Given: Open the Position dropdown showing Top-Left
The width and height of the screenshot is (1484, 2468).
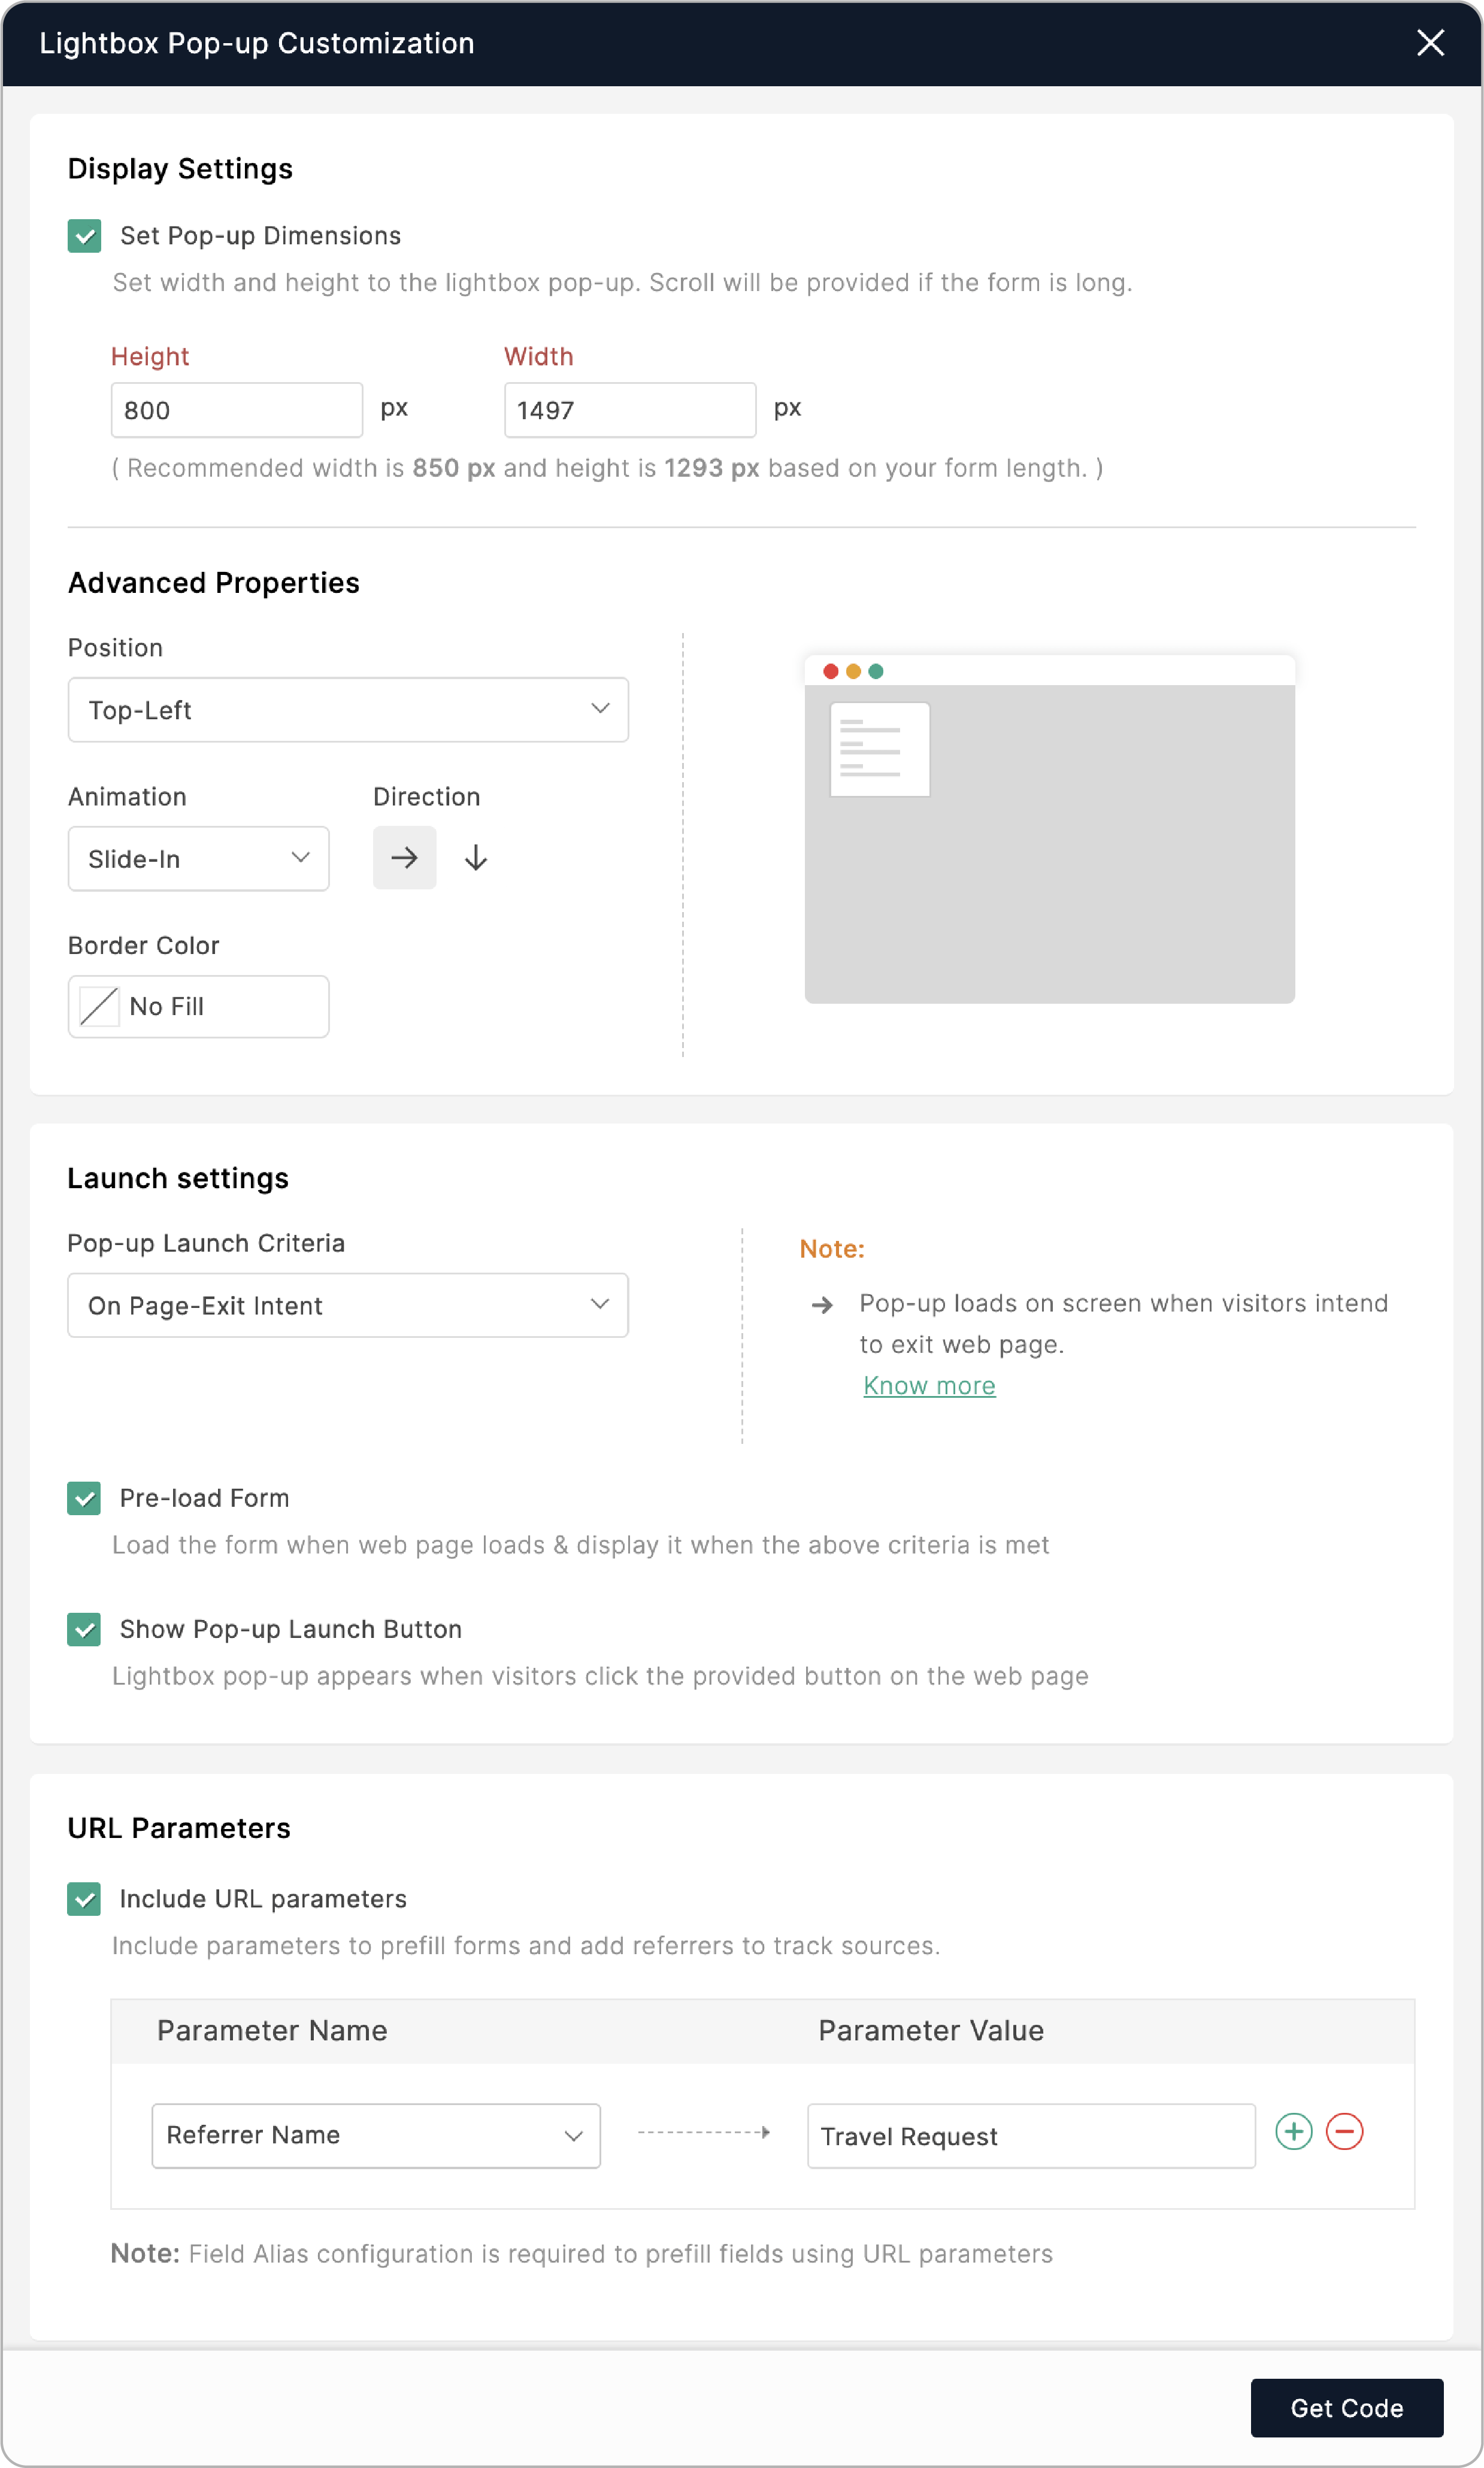Looking at the screenshot, I should click(348, 710).
